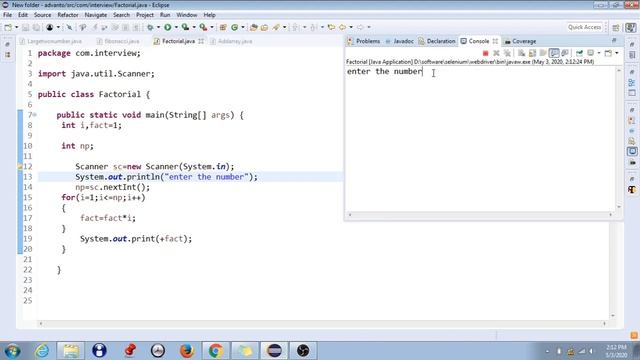Click the Open Type icon in toolbar

pyautogui.click(x=253, y=27)
